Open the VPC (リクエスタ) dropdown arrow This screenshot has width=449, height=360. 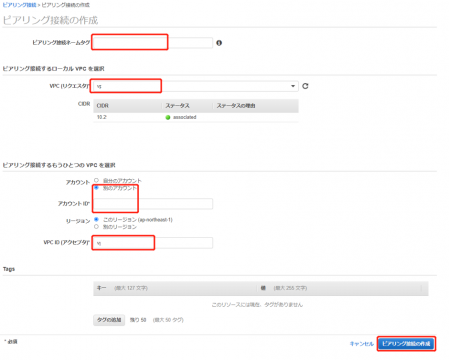coord(293,86)
